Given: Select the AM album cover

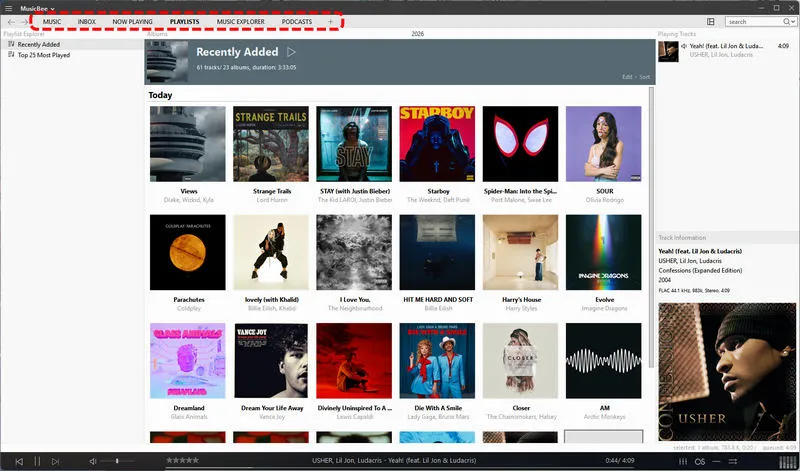Looking at the screenshot, I should pos(604,361).
